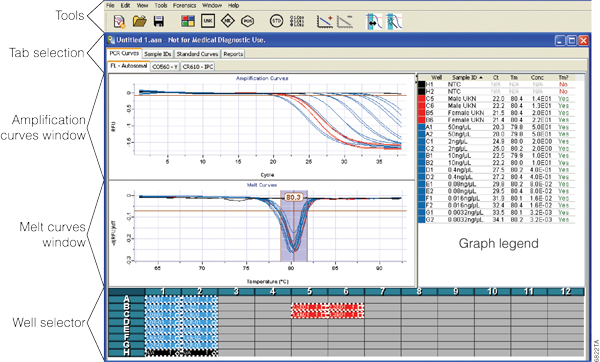This screenshot has height=362, width=600.
Task: Open the Edit menu
Action: (125, 5)
